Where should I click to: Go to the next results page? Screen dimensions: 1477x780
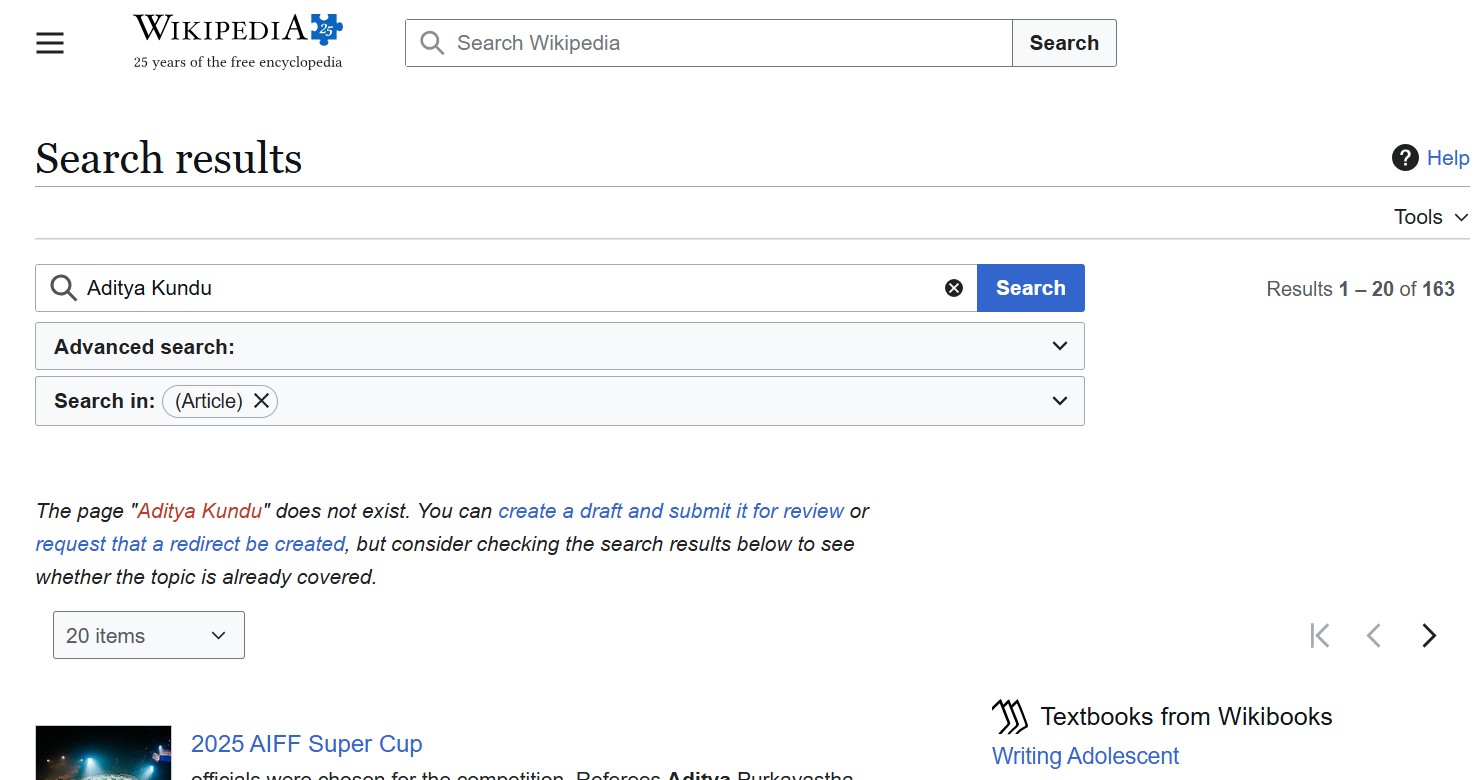click(1429, 635)
